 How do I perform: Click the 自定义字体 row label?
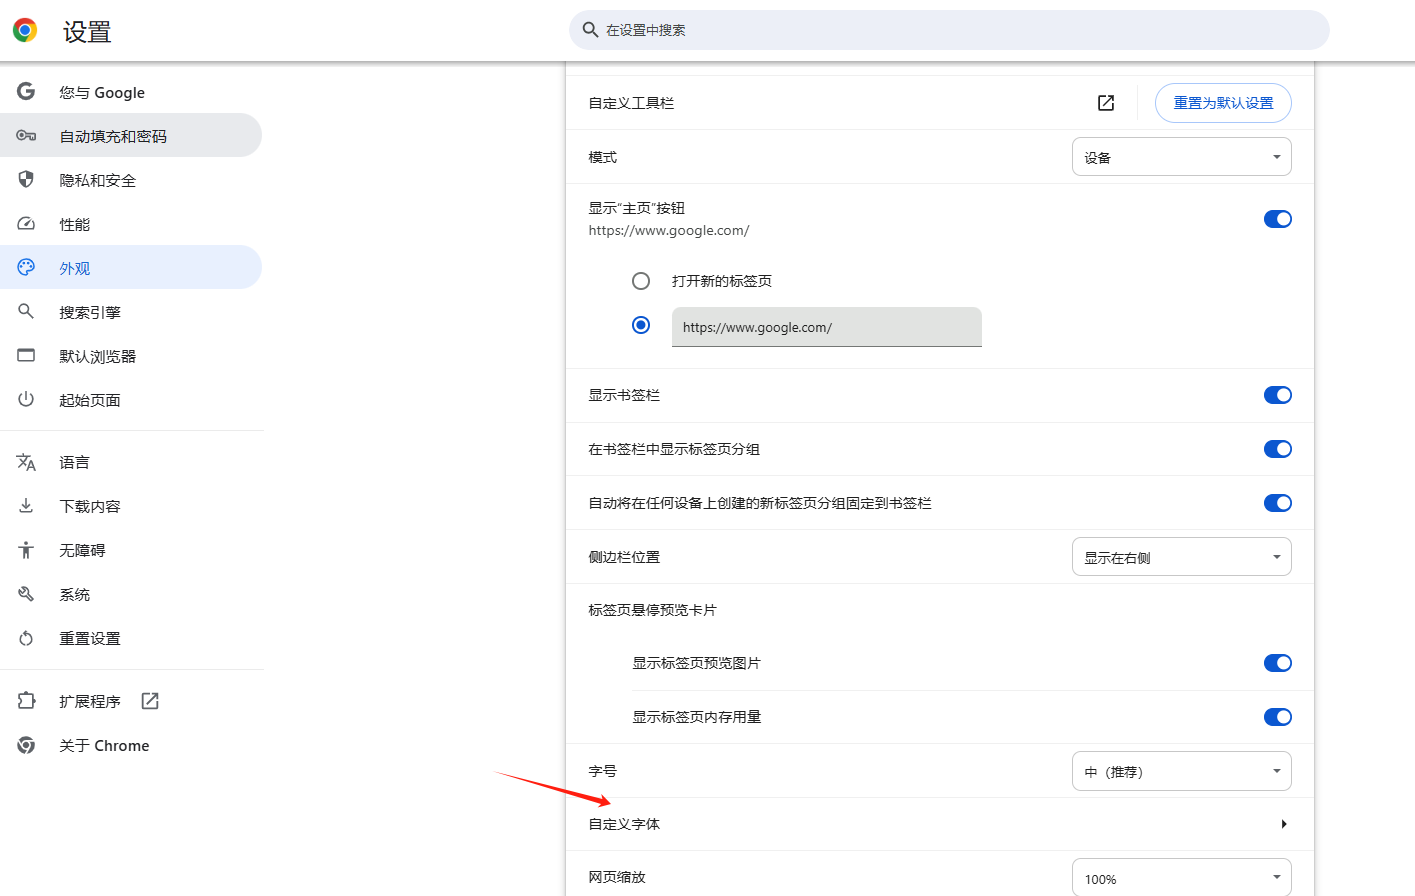624,824
